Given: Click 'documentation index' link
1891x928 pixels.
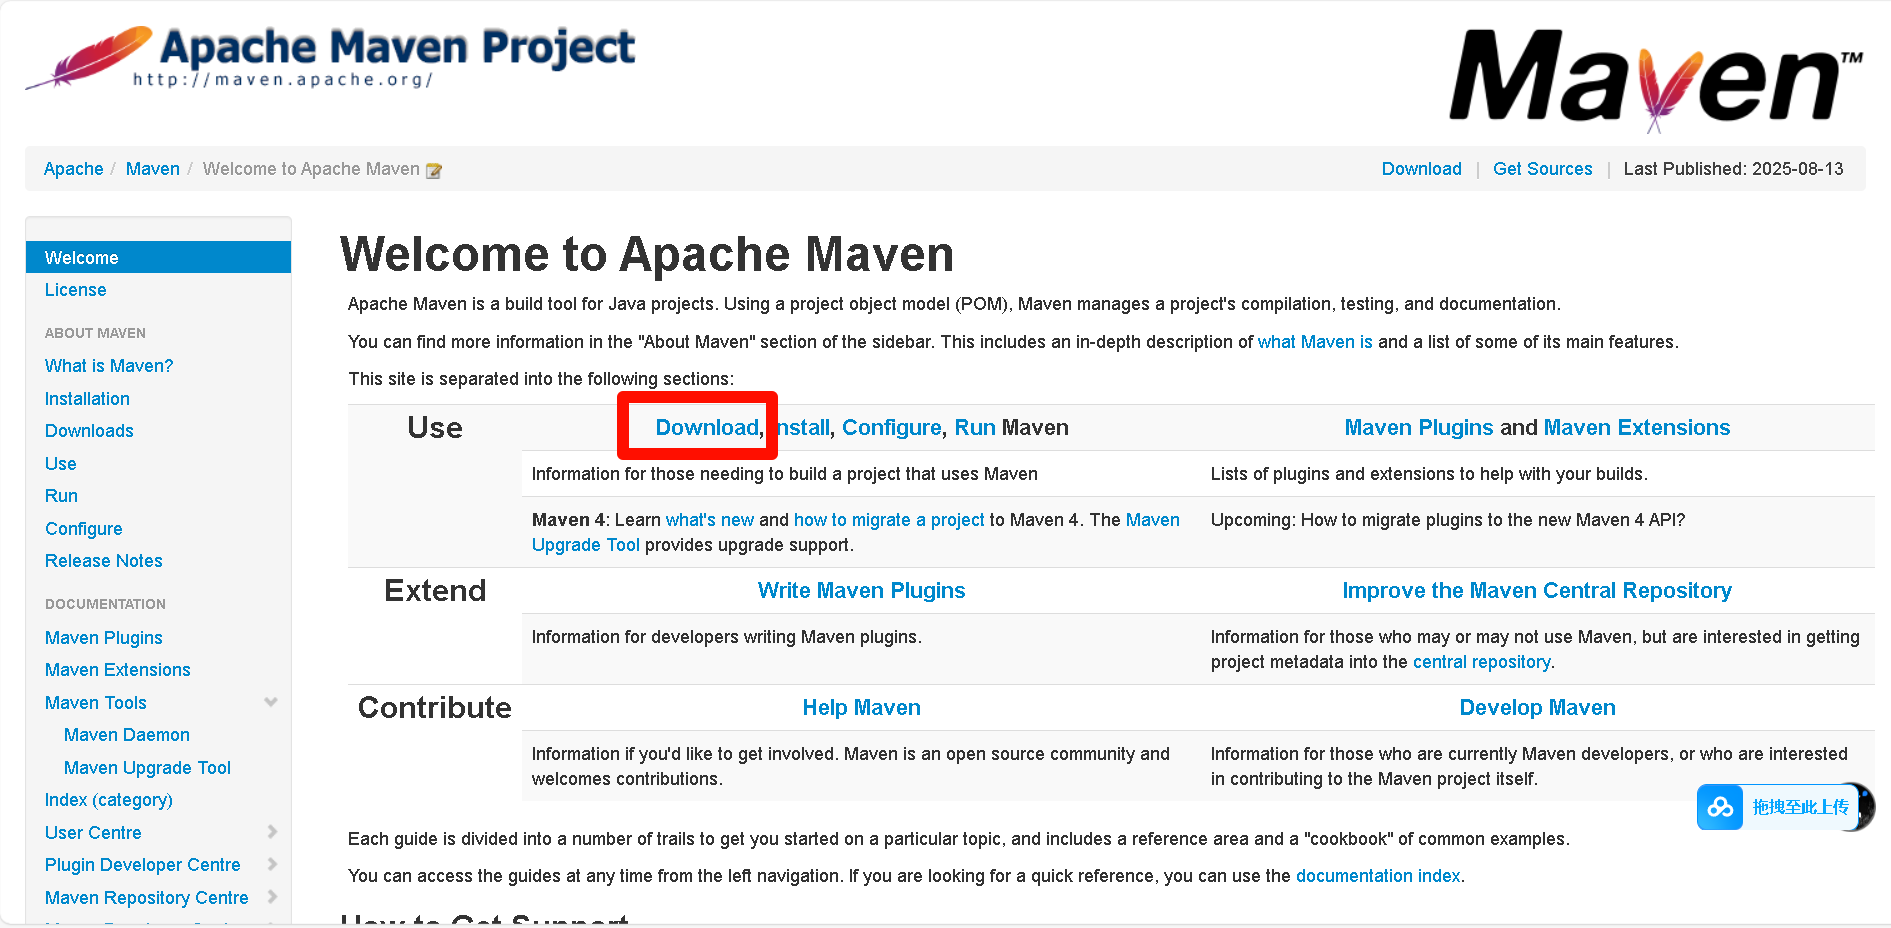Looking at the screenshot, I should (1378, 876).
